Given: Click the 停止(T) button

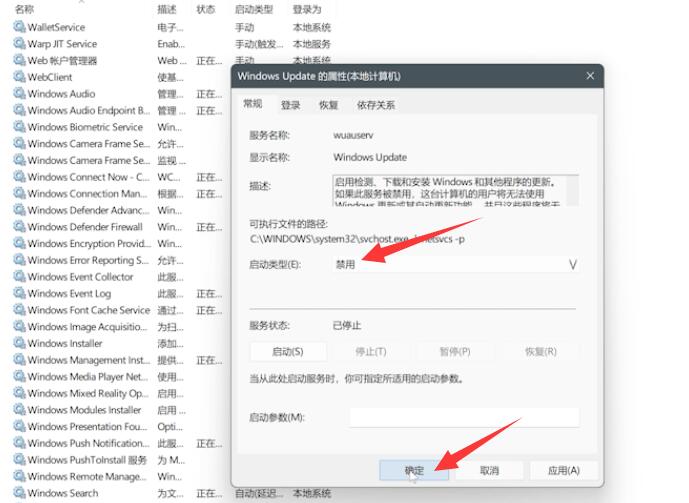Looking at the screenshot, I should tap(371, 351).
